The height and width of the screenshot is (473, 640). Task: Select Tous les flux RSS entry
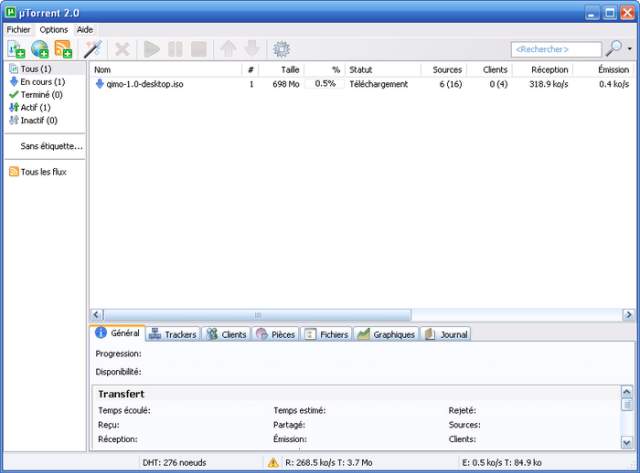(44, 172)
